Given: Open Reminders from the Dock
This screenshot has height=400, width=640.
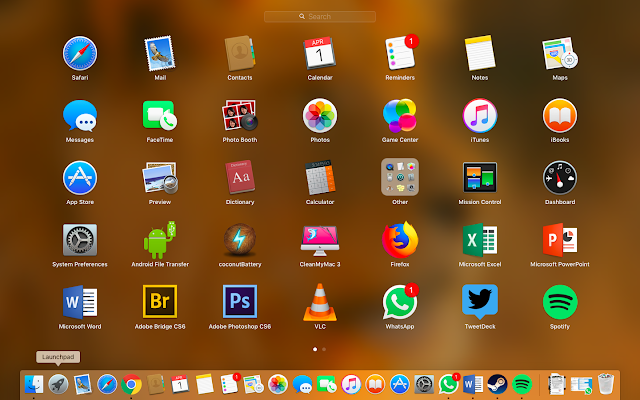Looking at the screenshot, I should point(229,384).
